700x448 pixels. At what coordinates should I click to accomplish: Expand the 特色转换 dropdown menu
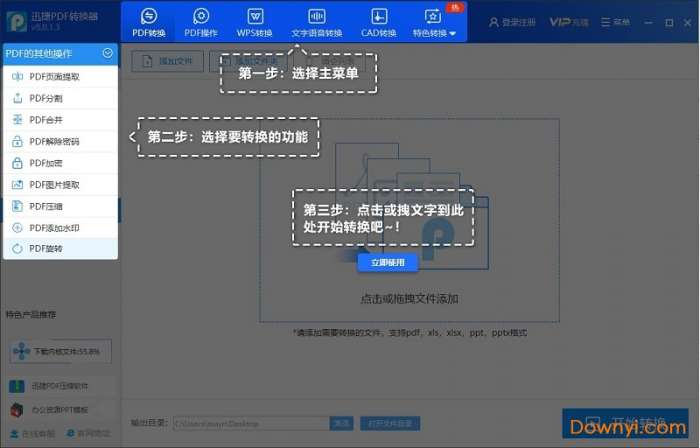pos(434,22)
